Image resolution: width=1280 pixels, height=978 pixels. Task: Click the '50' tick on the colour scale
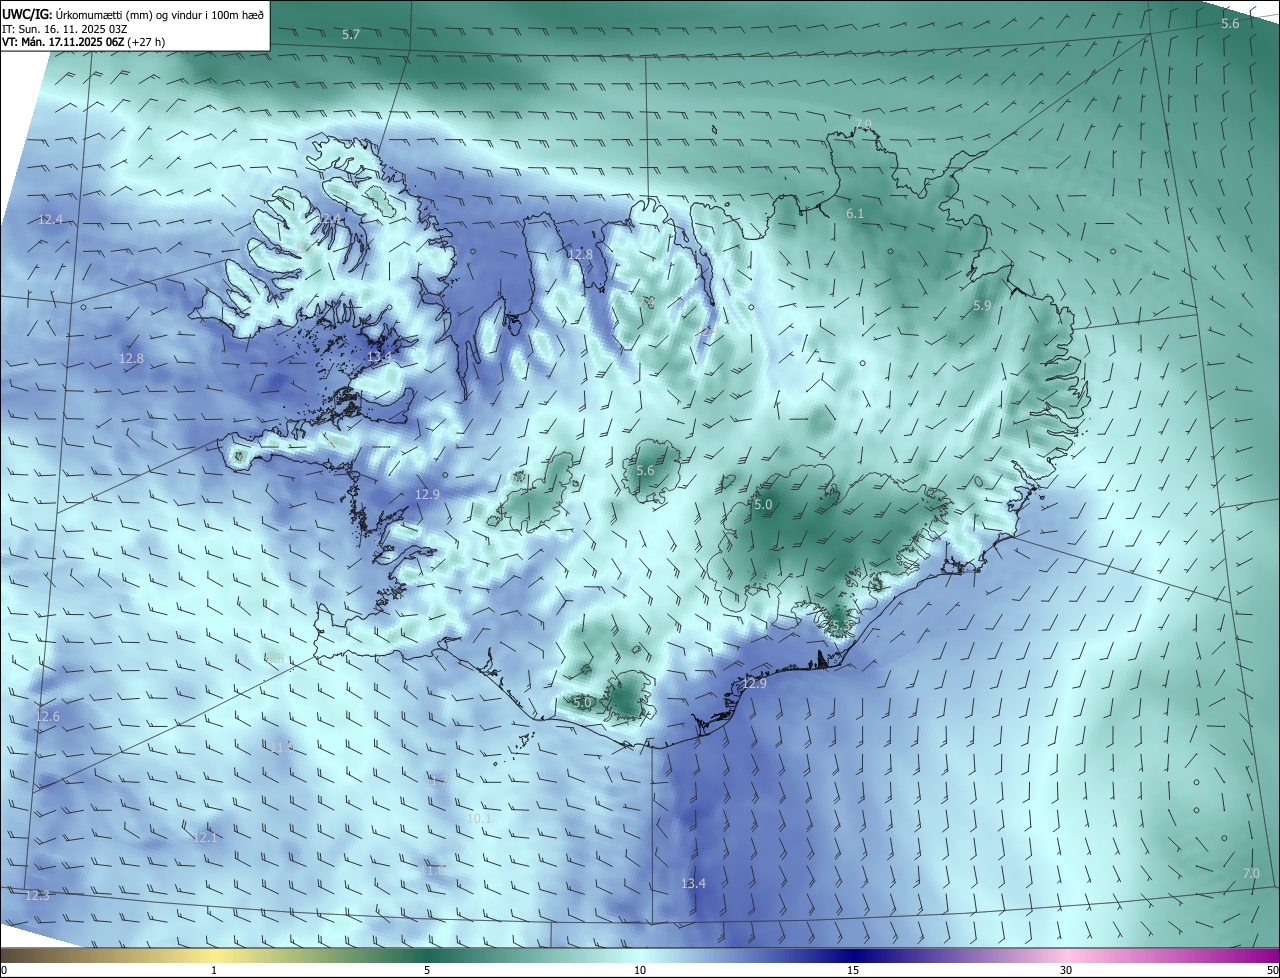click(x=1272, y=971)
